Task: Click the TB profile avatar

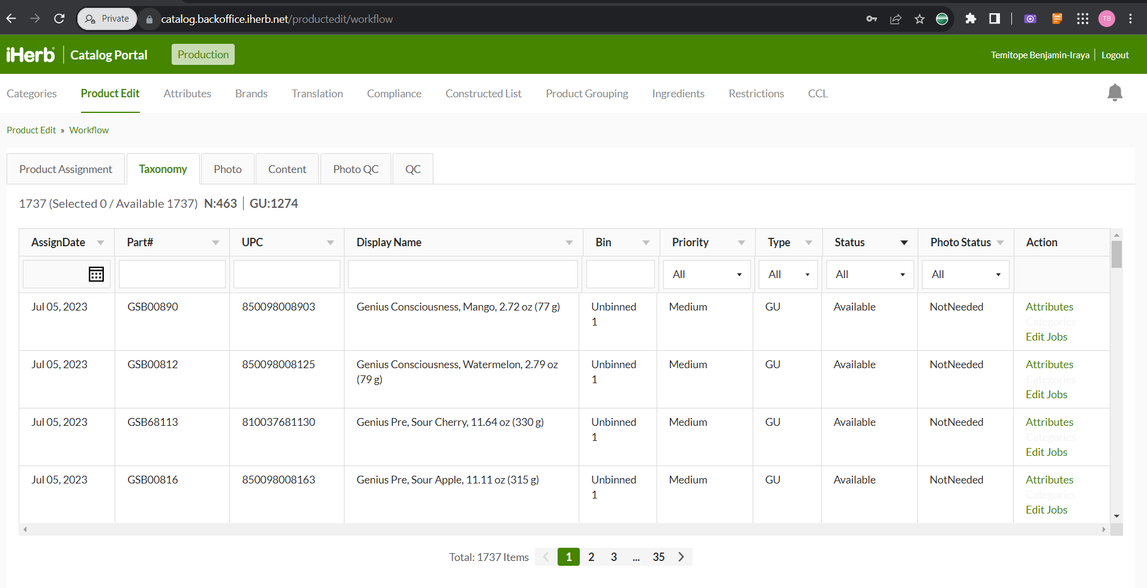Action: [x=1106, y=19]
